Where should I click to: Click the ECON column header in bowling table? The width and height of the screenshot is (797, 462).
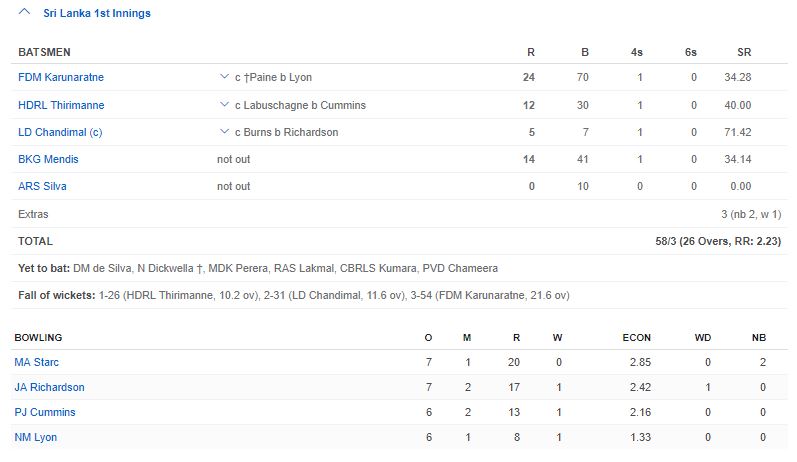click(636, 338)
